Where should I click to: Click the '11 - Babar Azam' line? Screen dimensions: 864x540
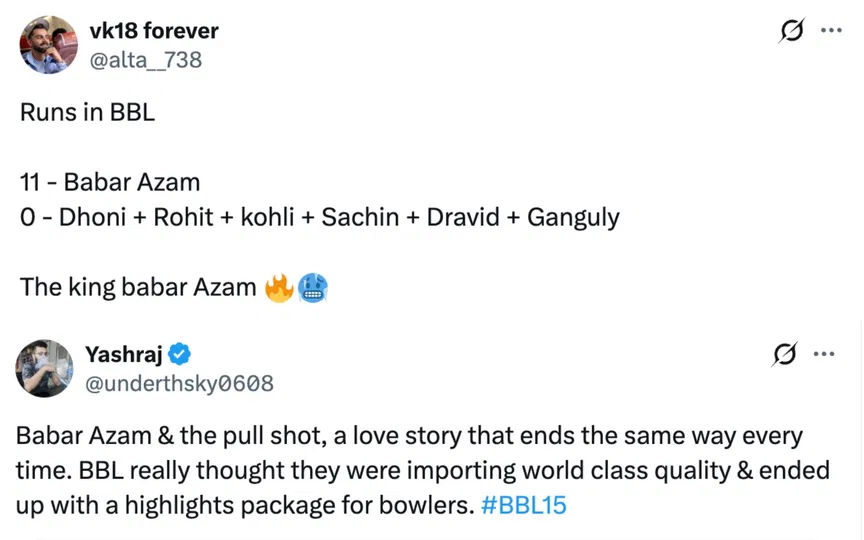pyautogui.click(x=110, y=182)
